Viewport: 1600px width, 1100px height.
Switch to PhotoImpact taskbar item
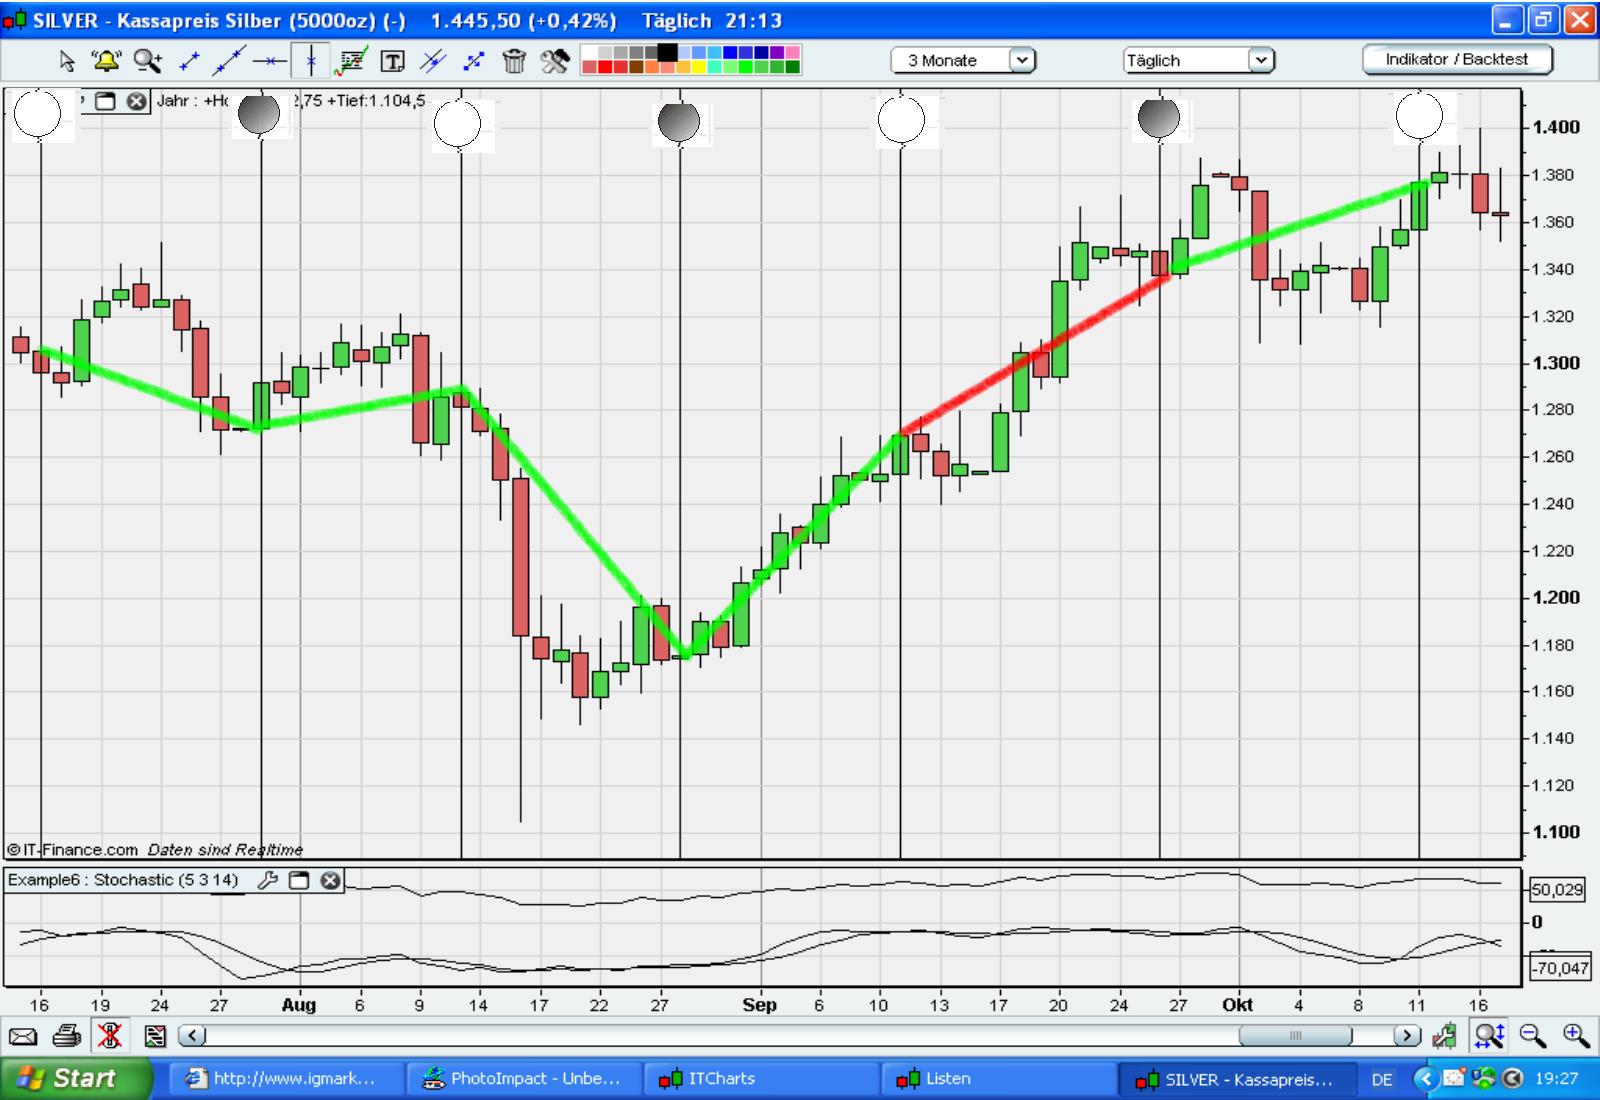tap(526, 1079)
